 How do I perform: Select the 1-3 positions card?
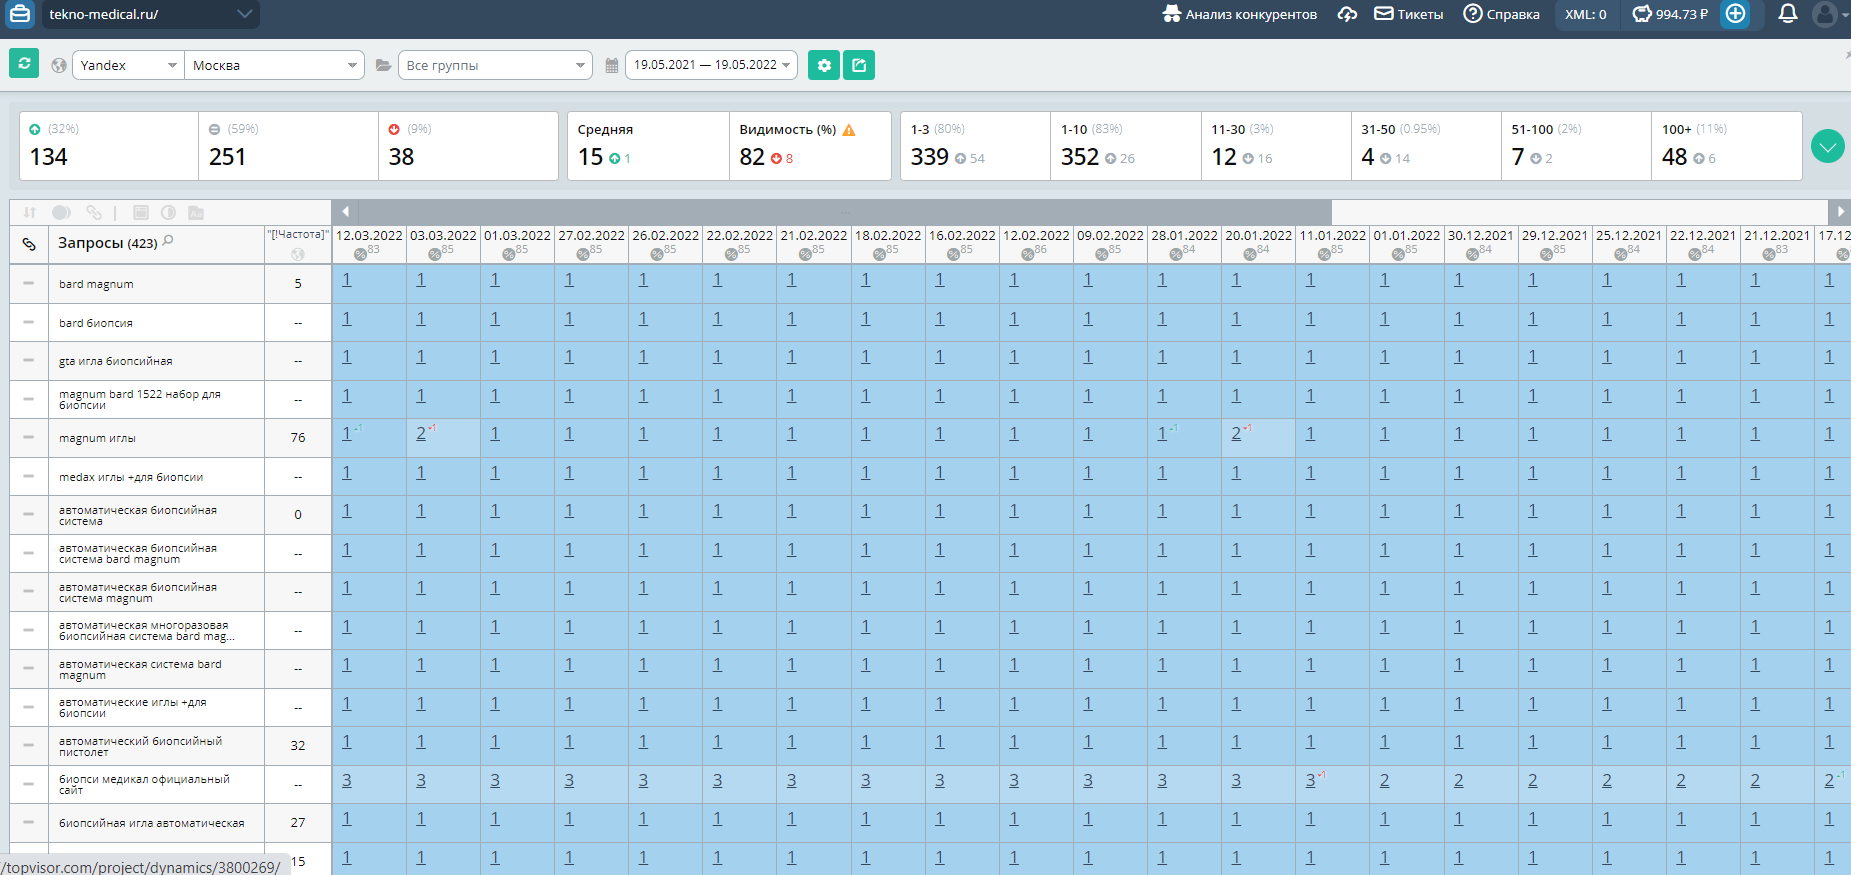(975, 146)
